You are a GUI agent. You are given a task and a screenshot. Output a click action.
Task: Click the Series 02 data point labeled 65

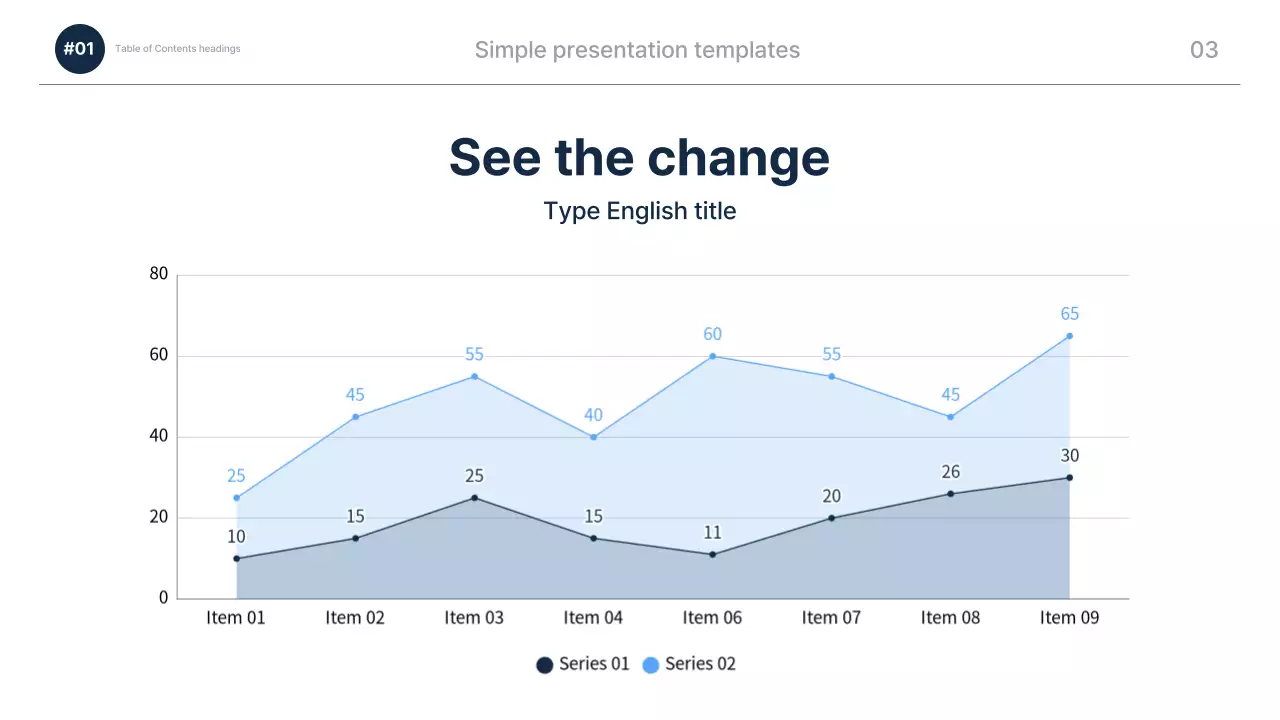1069,336
